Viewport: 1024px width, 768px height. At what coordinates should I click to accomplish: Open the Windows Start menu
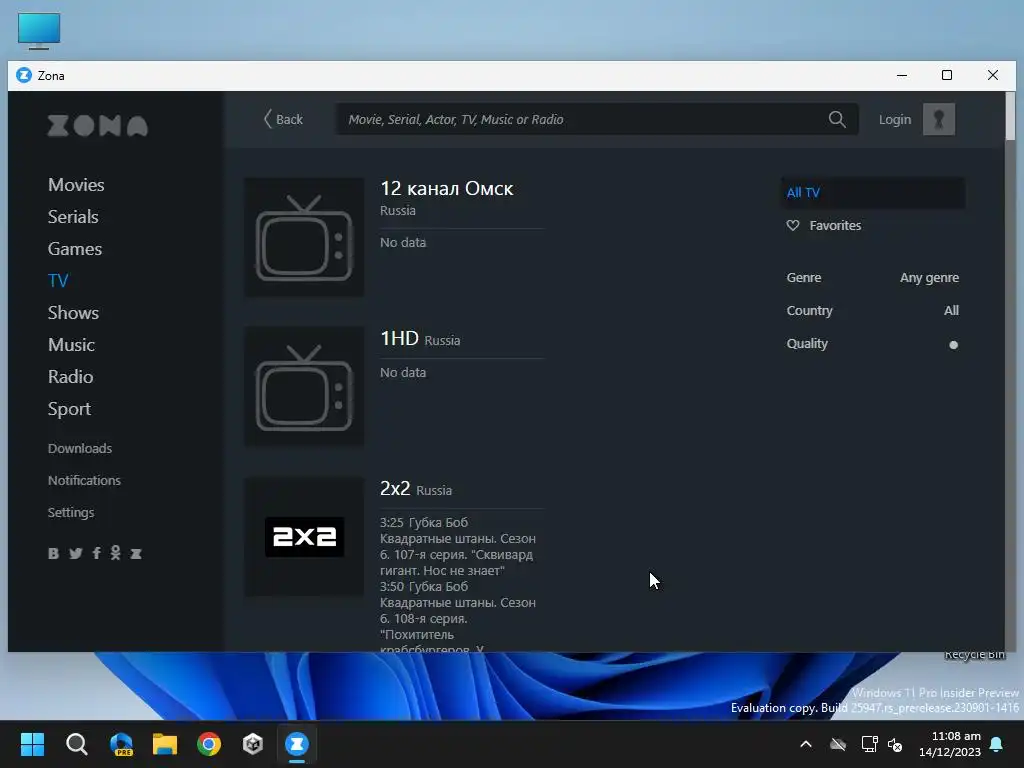32,744
